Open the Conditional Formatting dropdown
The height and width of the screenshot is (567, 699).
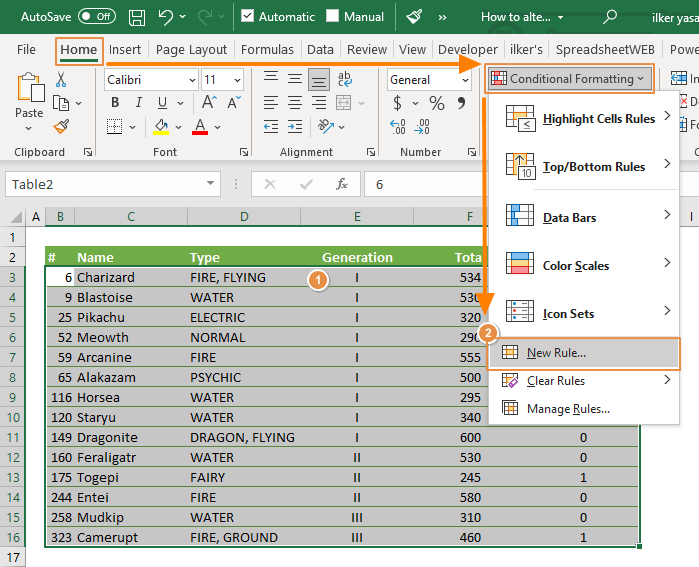tap(569, 79)
